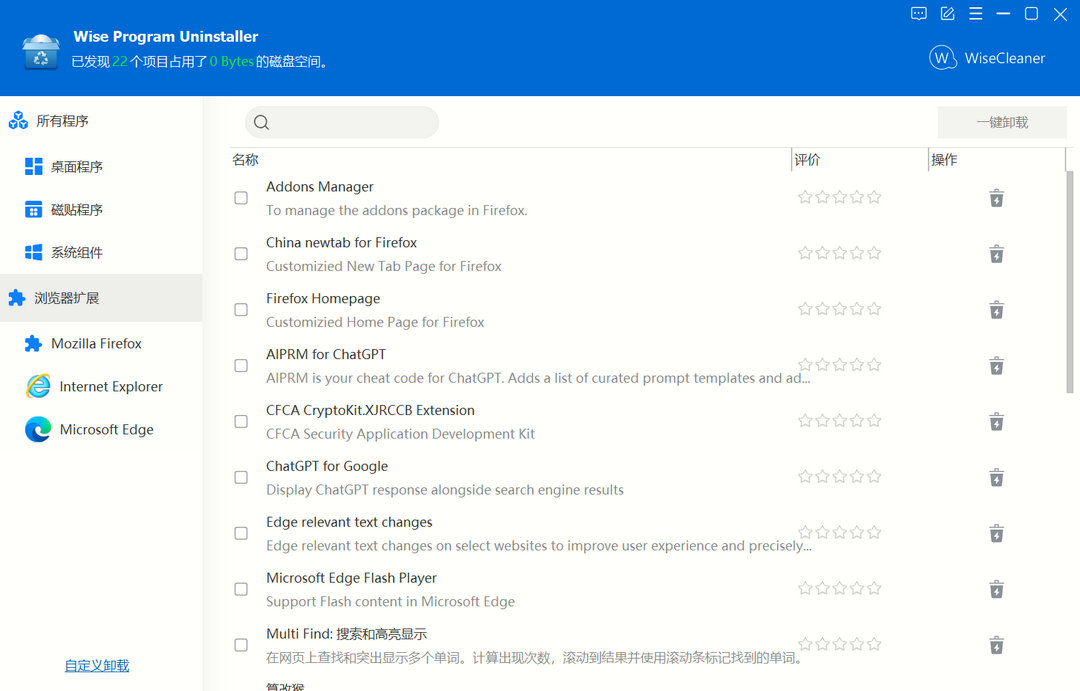Check the AIPRM for ChatGPT checkbox

coord(241,365)
